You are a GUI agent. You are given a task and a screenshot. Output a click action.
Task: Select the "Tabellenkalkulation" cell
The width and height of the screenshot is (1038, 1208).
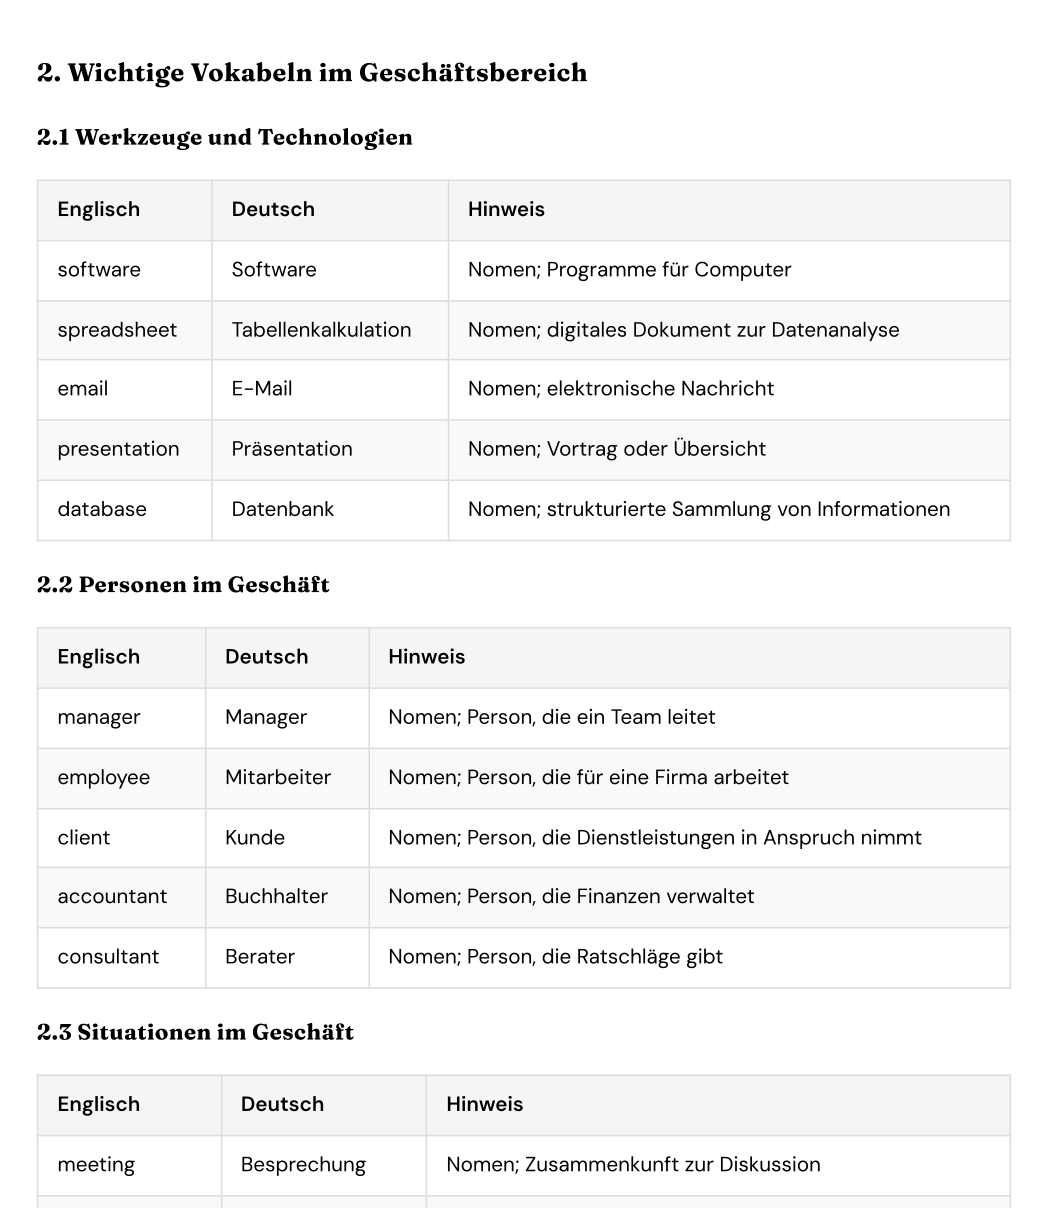point(321,330)
